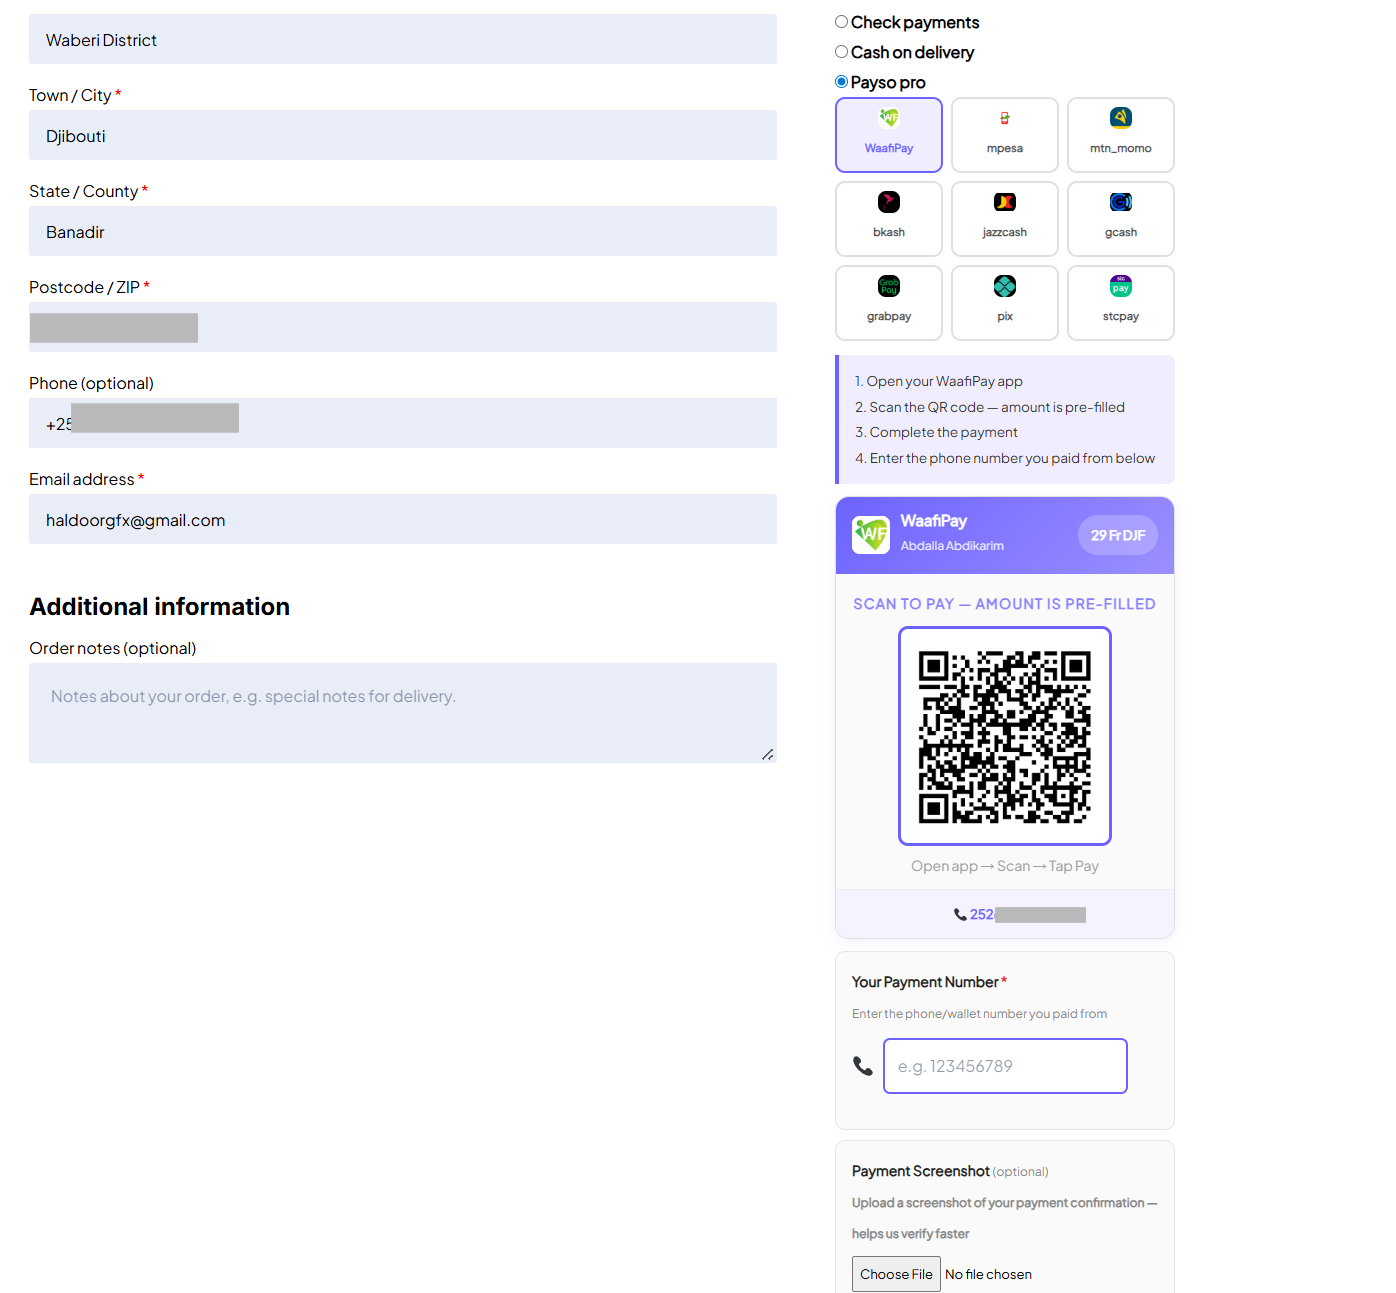This screenshot has height=1293, width=1396.
Task: Click the Choose File upload button
Action: (x=895, y=1273)
